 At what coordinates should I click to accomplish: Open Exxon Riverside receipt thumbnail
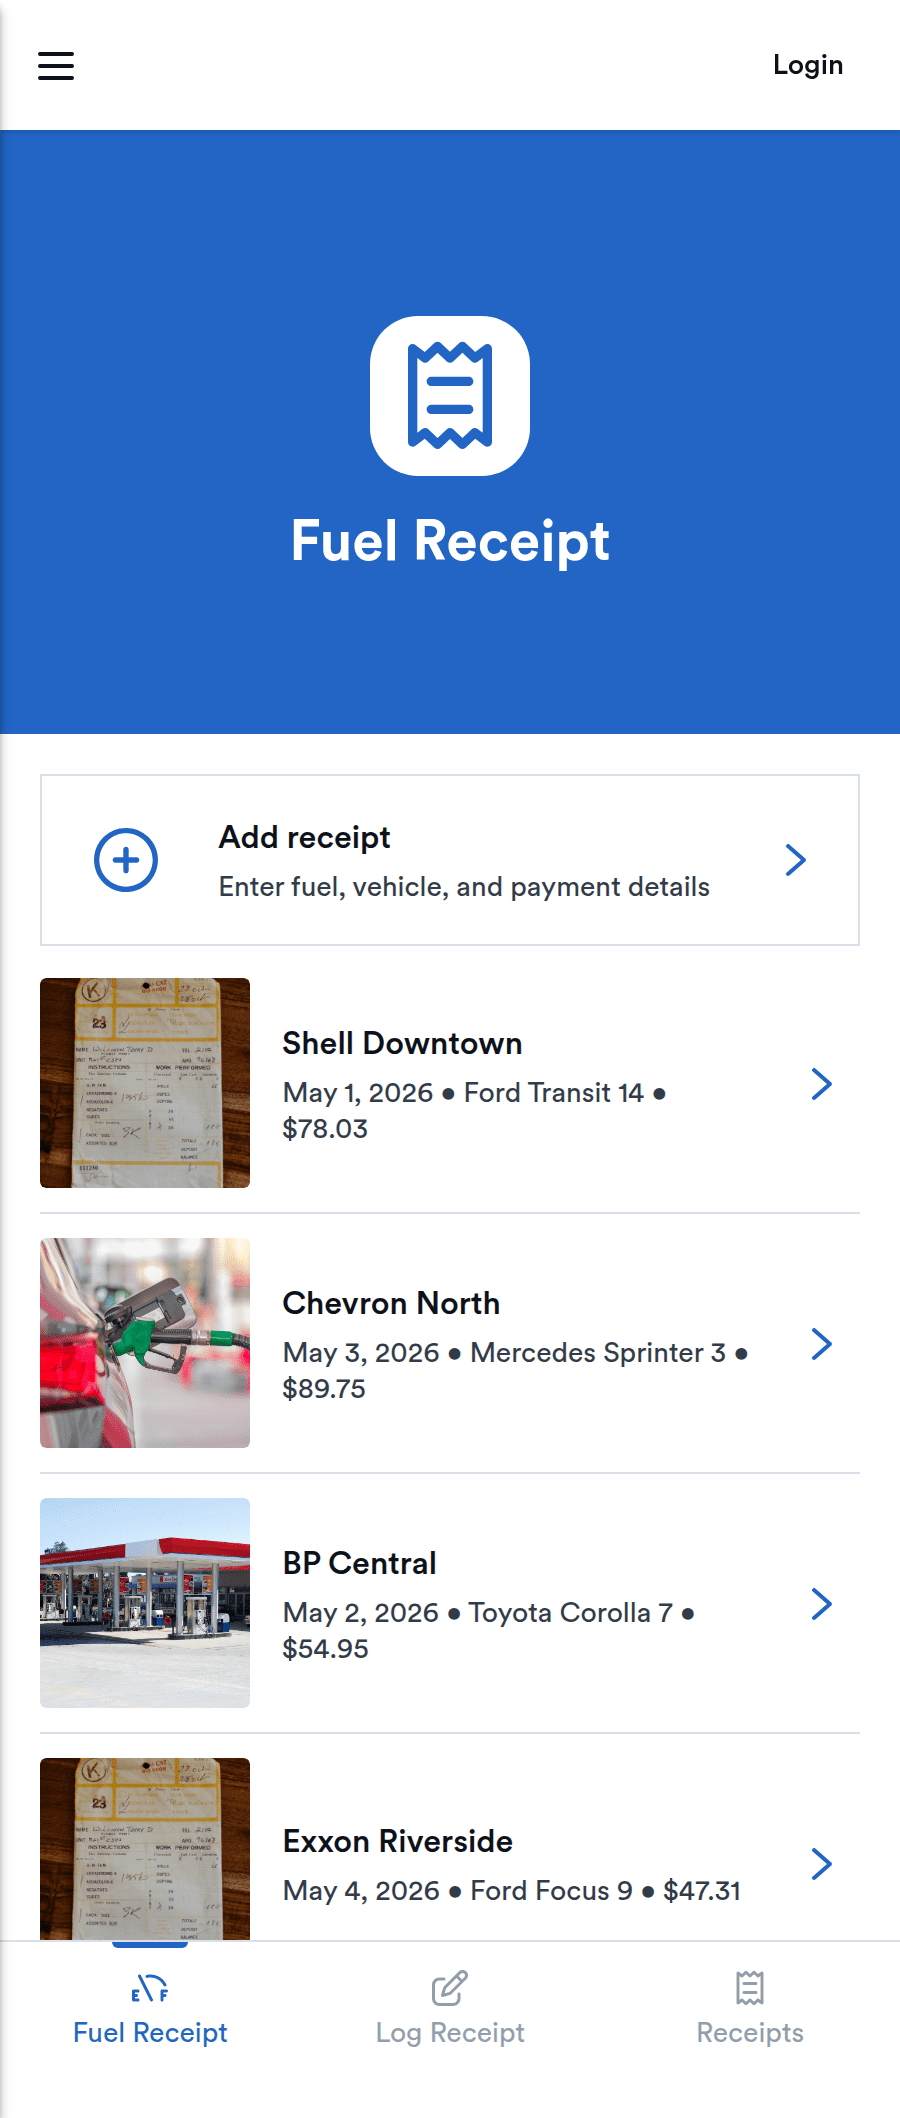145,1849
